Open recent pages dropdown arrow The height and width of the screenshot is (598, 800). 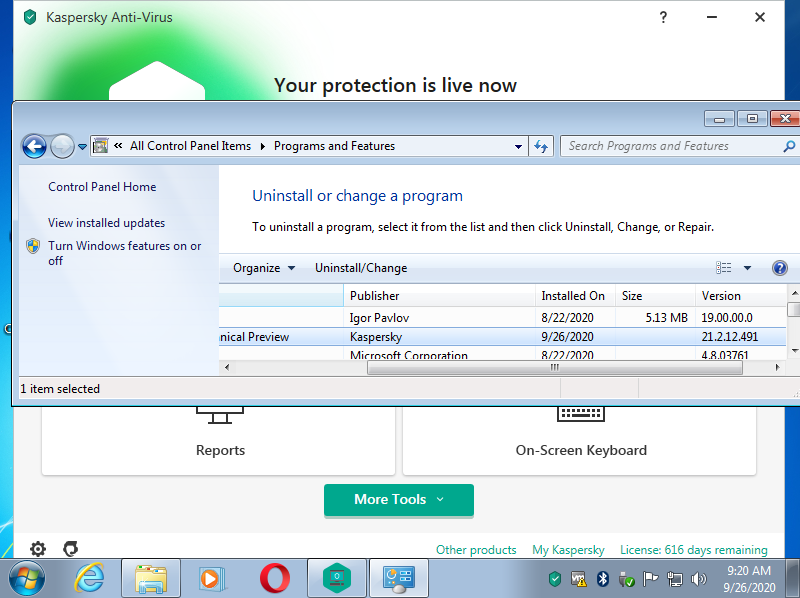pyautogui.click(x=82, y=147)
